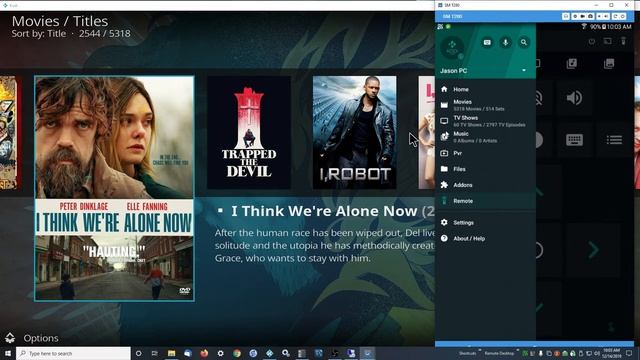This screenshot has width=640, height=360.
Task: Tap the Kore host logo circle
Action: [x=452, y=47]
